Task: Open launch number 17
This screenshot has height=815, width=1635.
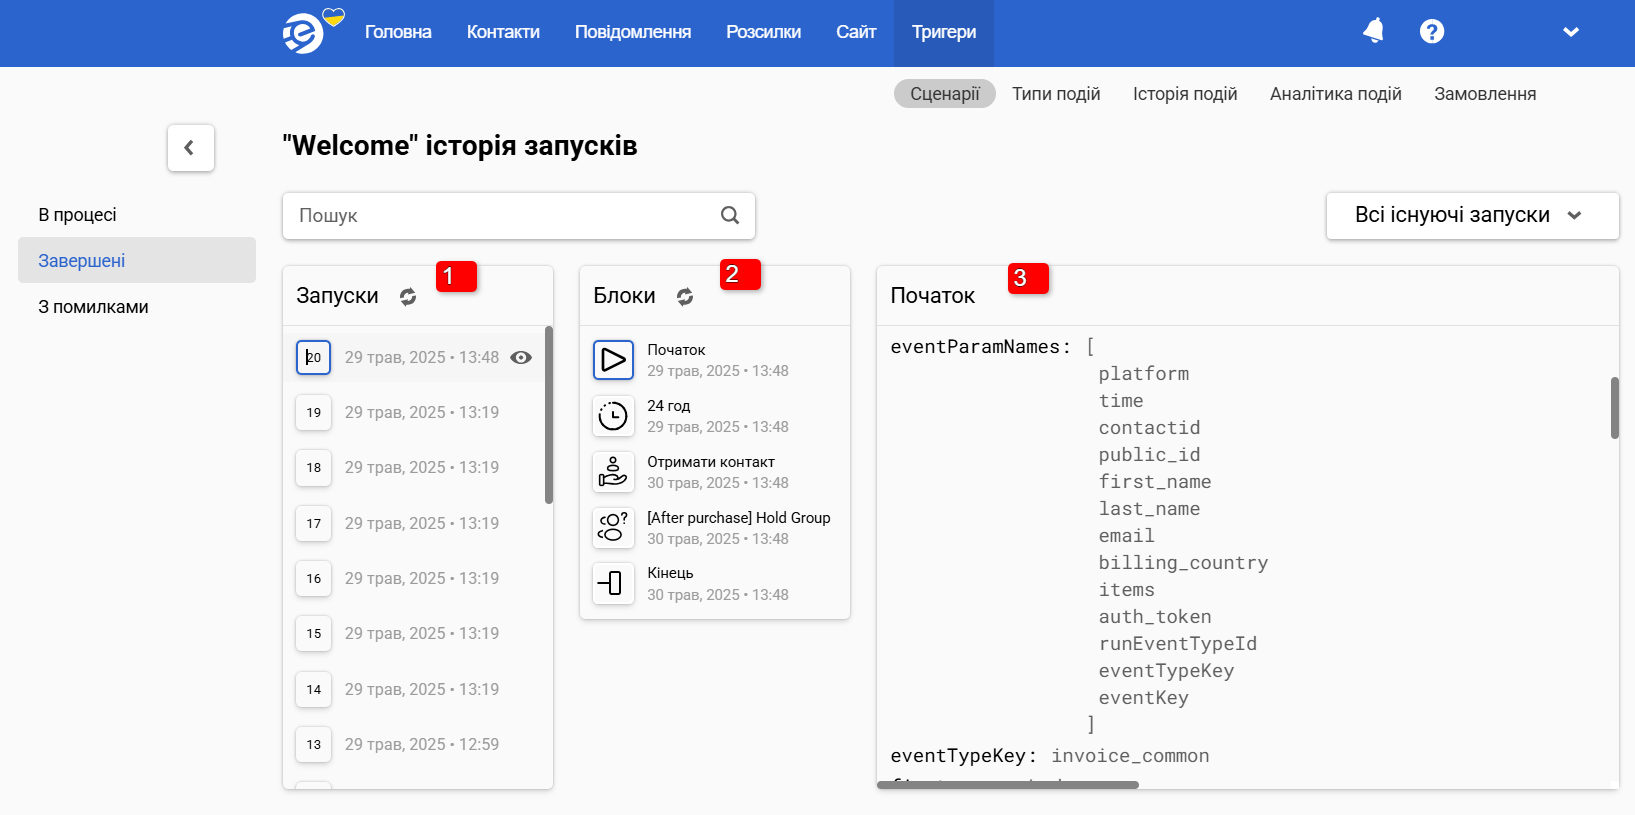Action: tap(313, 524)
